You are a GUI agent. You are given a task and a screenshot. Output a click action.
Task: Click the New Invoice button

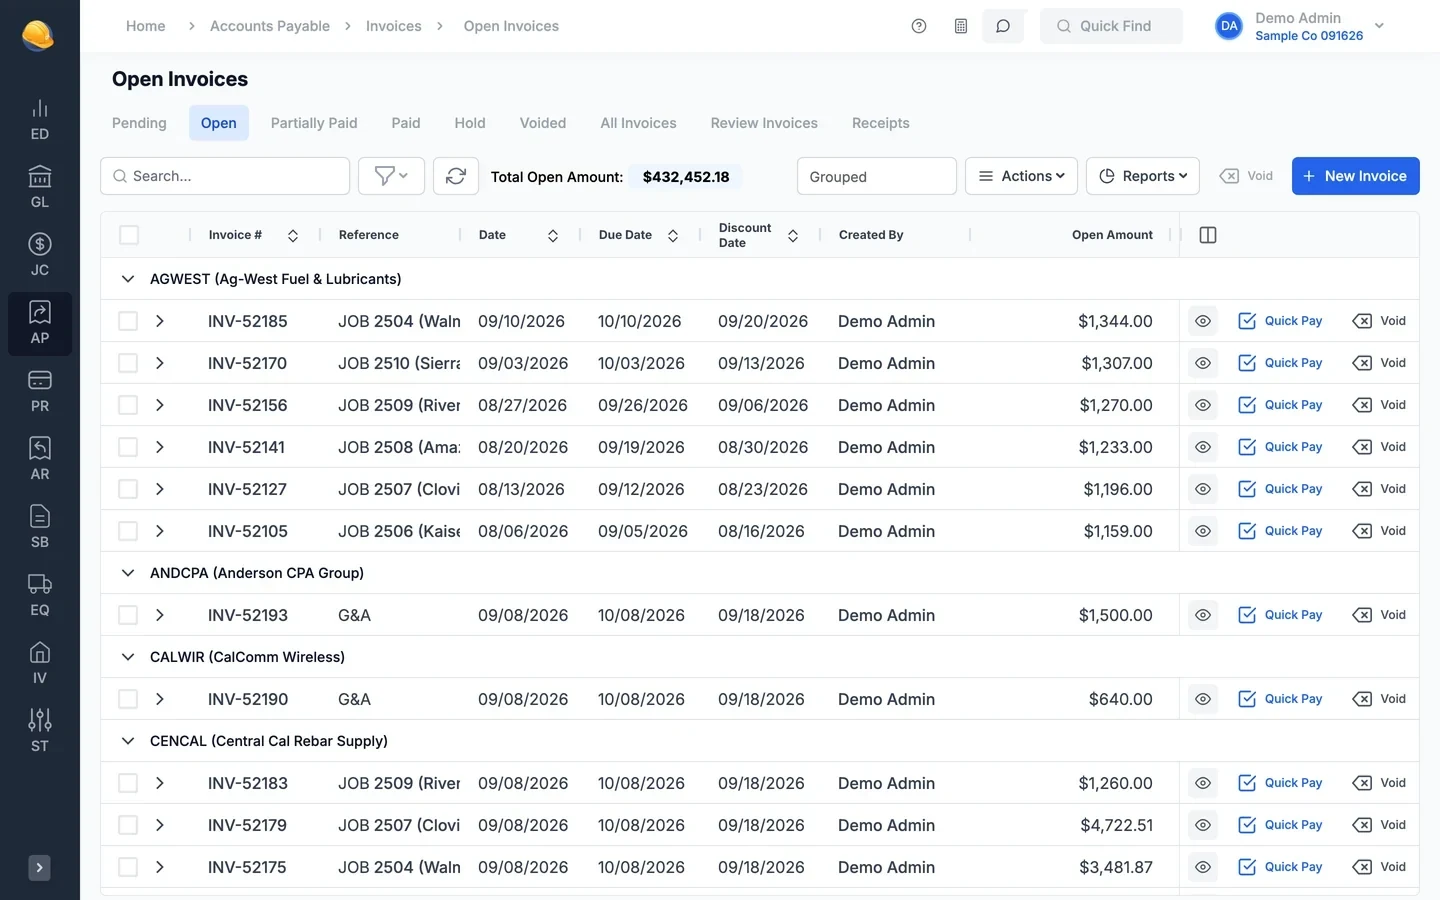(x=1356, y=176)
